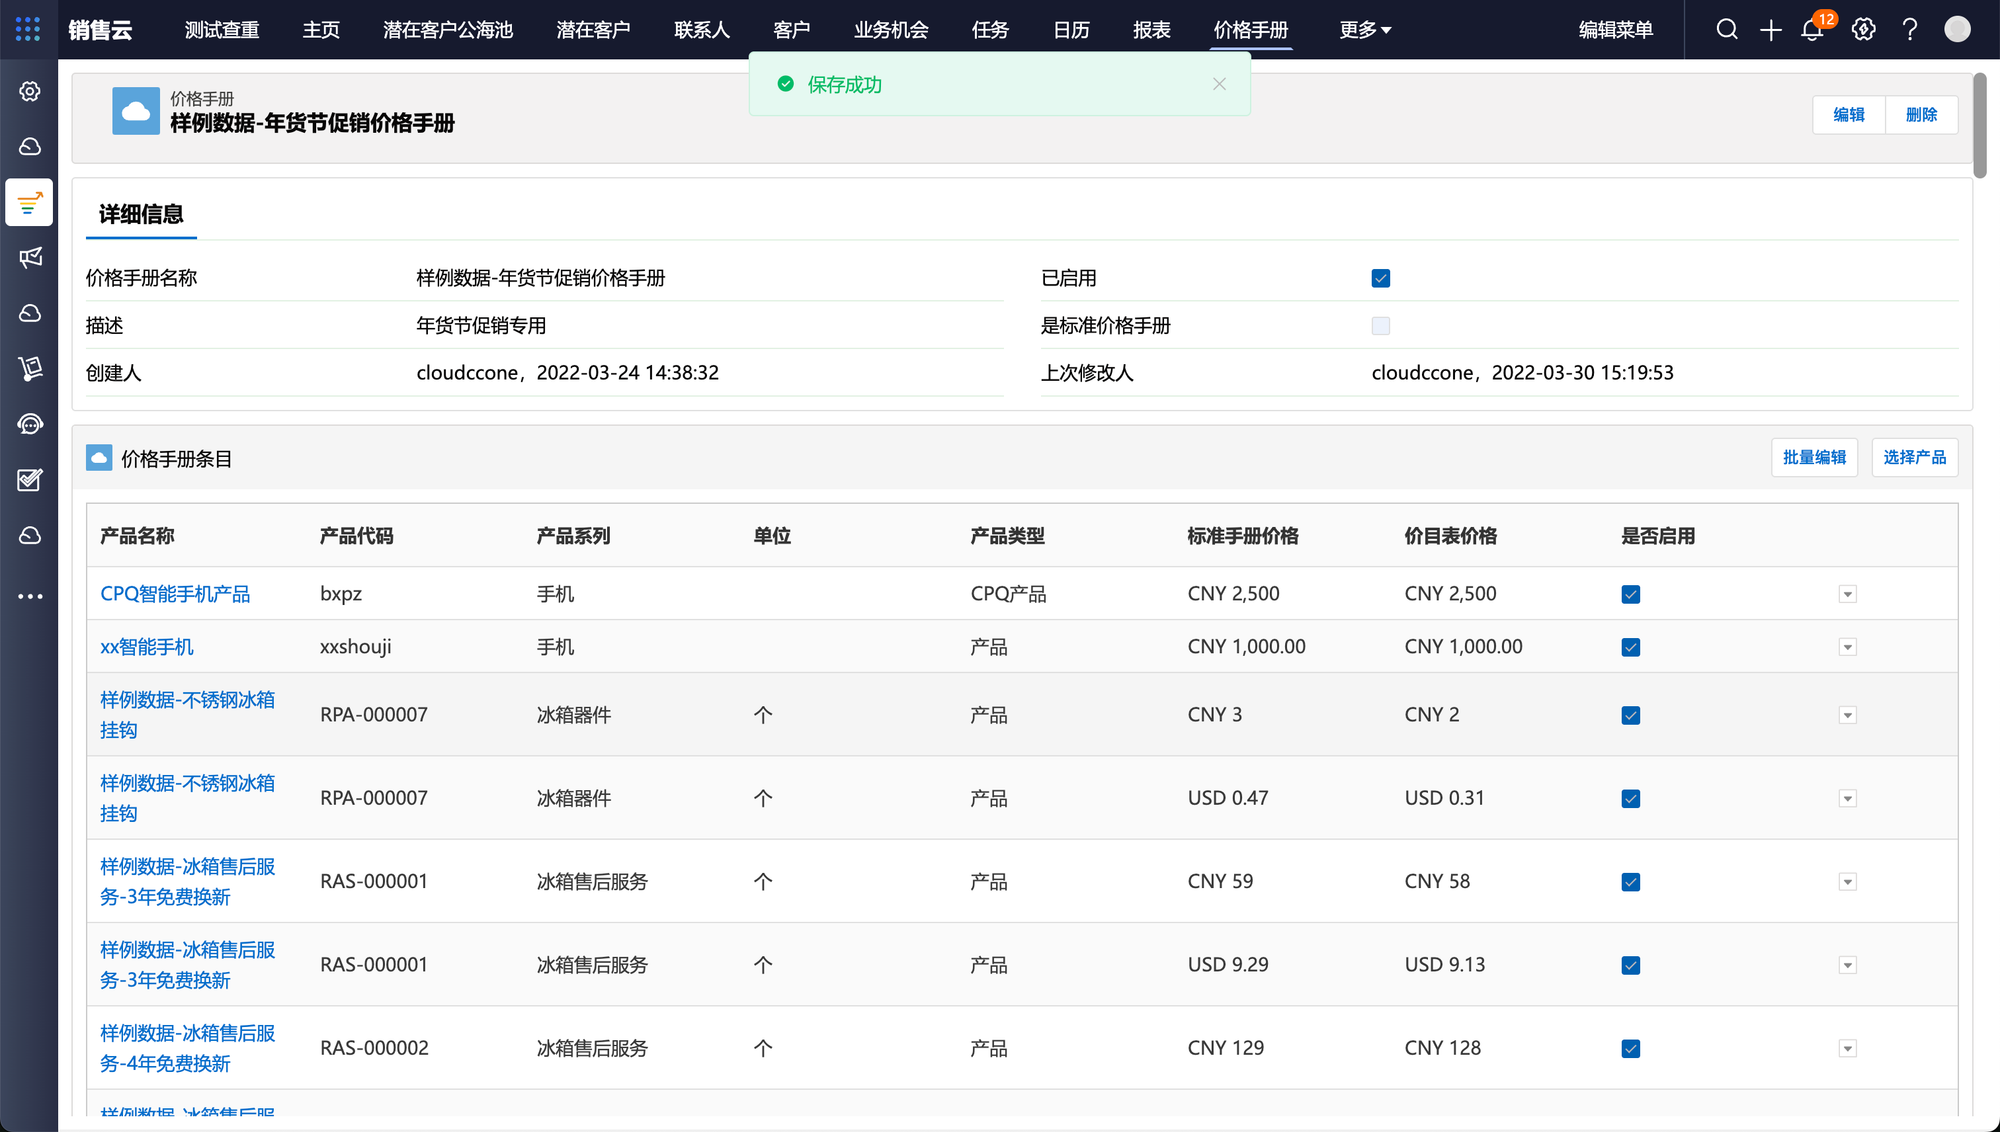Click the page vertical scrollbar
2000x1132 pixels.
click(x=1980, y=125)
